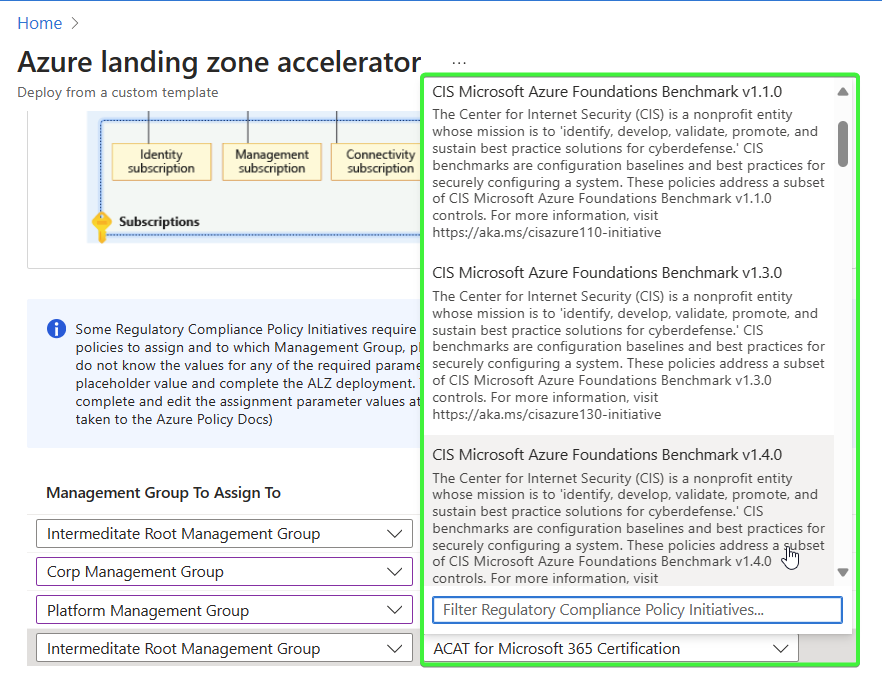Expand the Platform Management Group dropdown

point(224,610)
